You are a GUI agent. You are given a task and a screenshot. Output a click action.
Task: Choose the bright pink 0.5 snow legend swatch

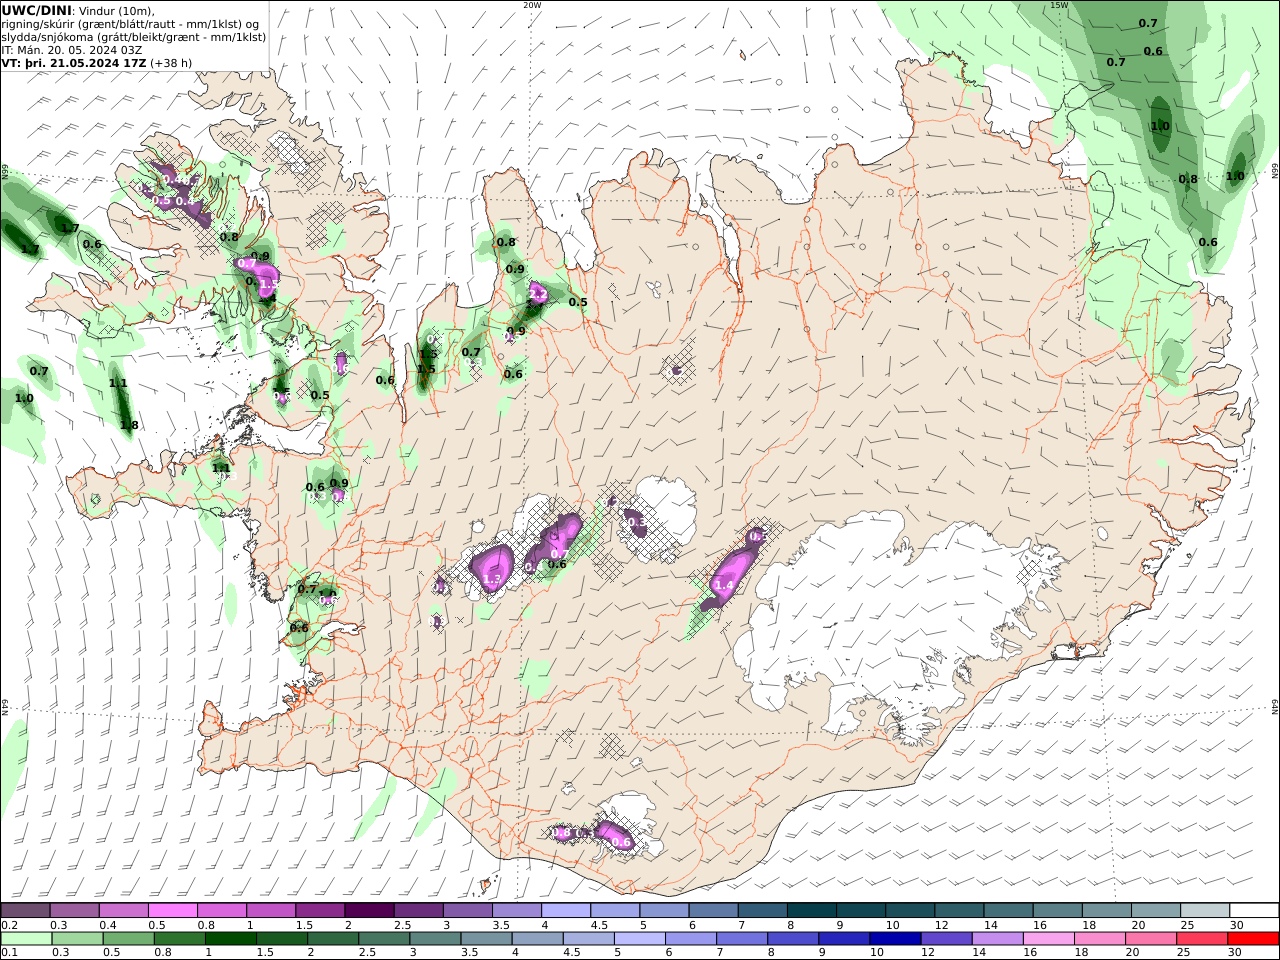tap(172, 911)
